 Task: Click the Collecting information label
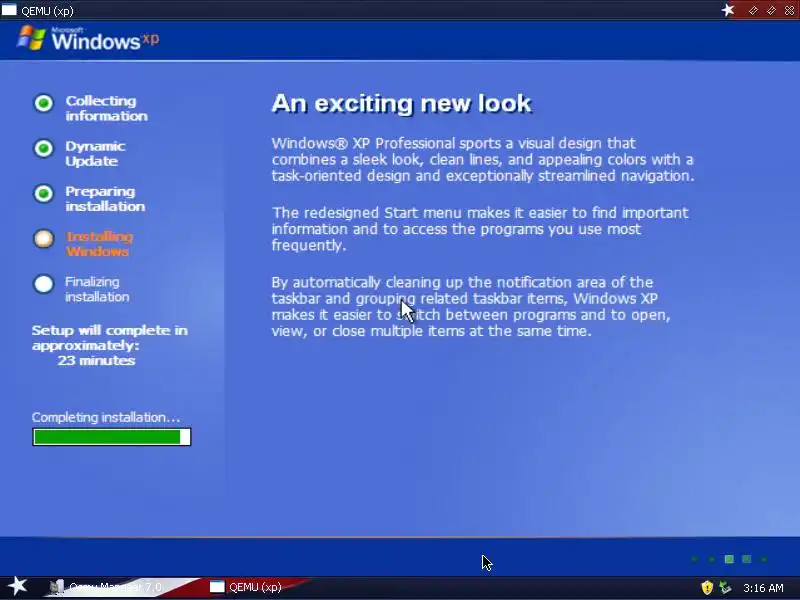[x=106, y=108]
